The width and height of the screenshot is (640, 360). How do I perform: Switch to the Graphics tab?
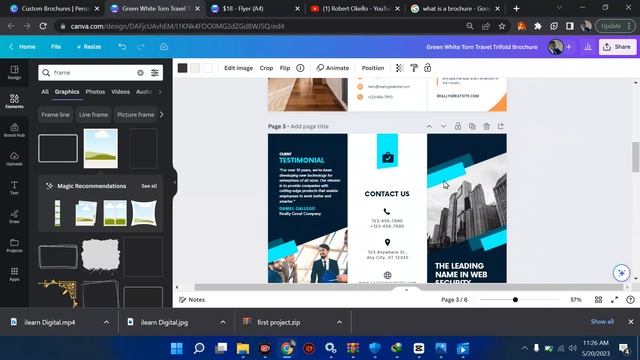coord(67,92)
